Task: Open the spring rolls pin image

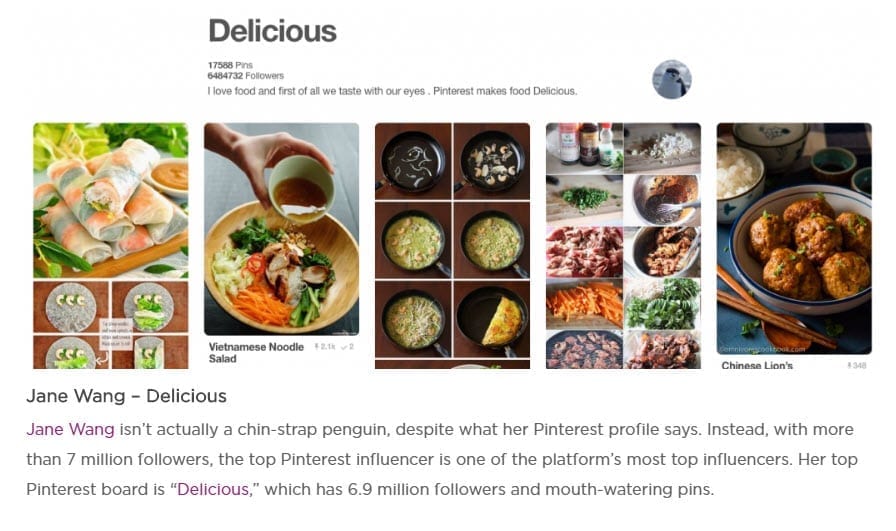Action: click(x=110, y=201)
